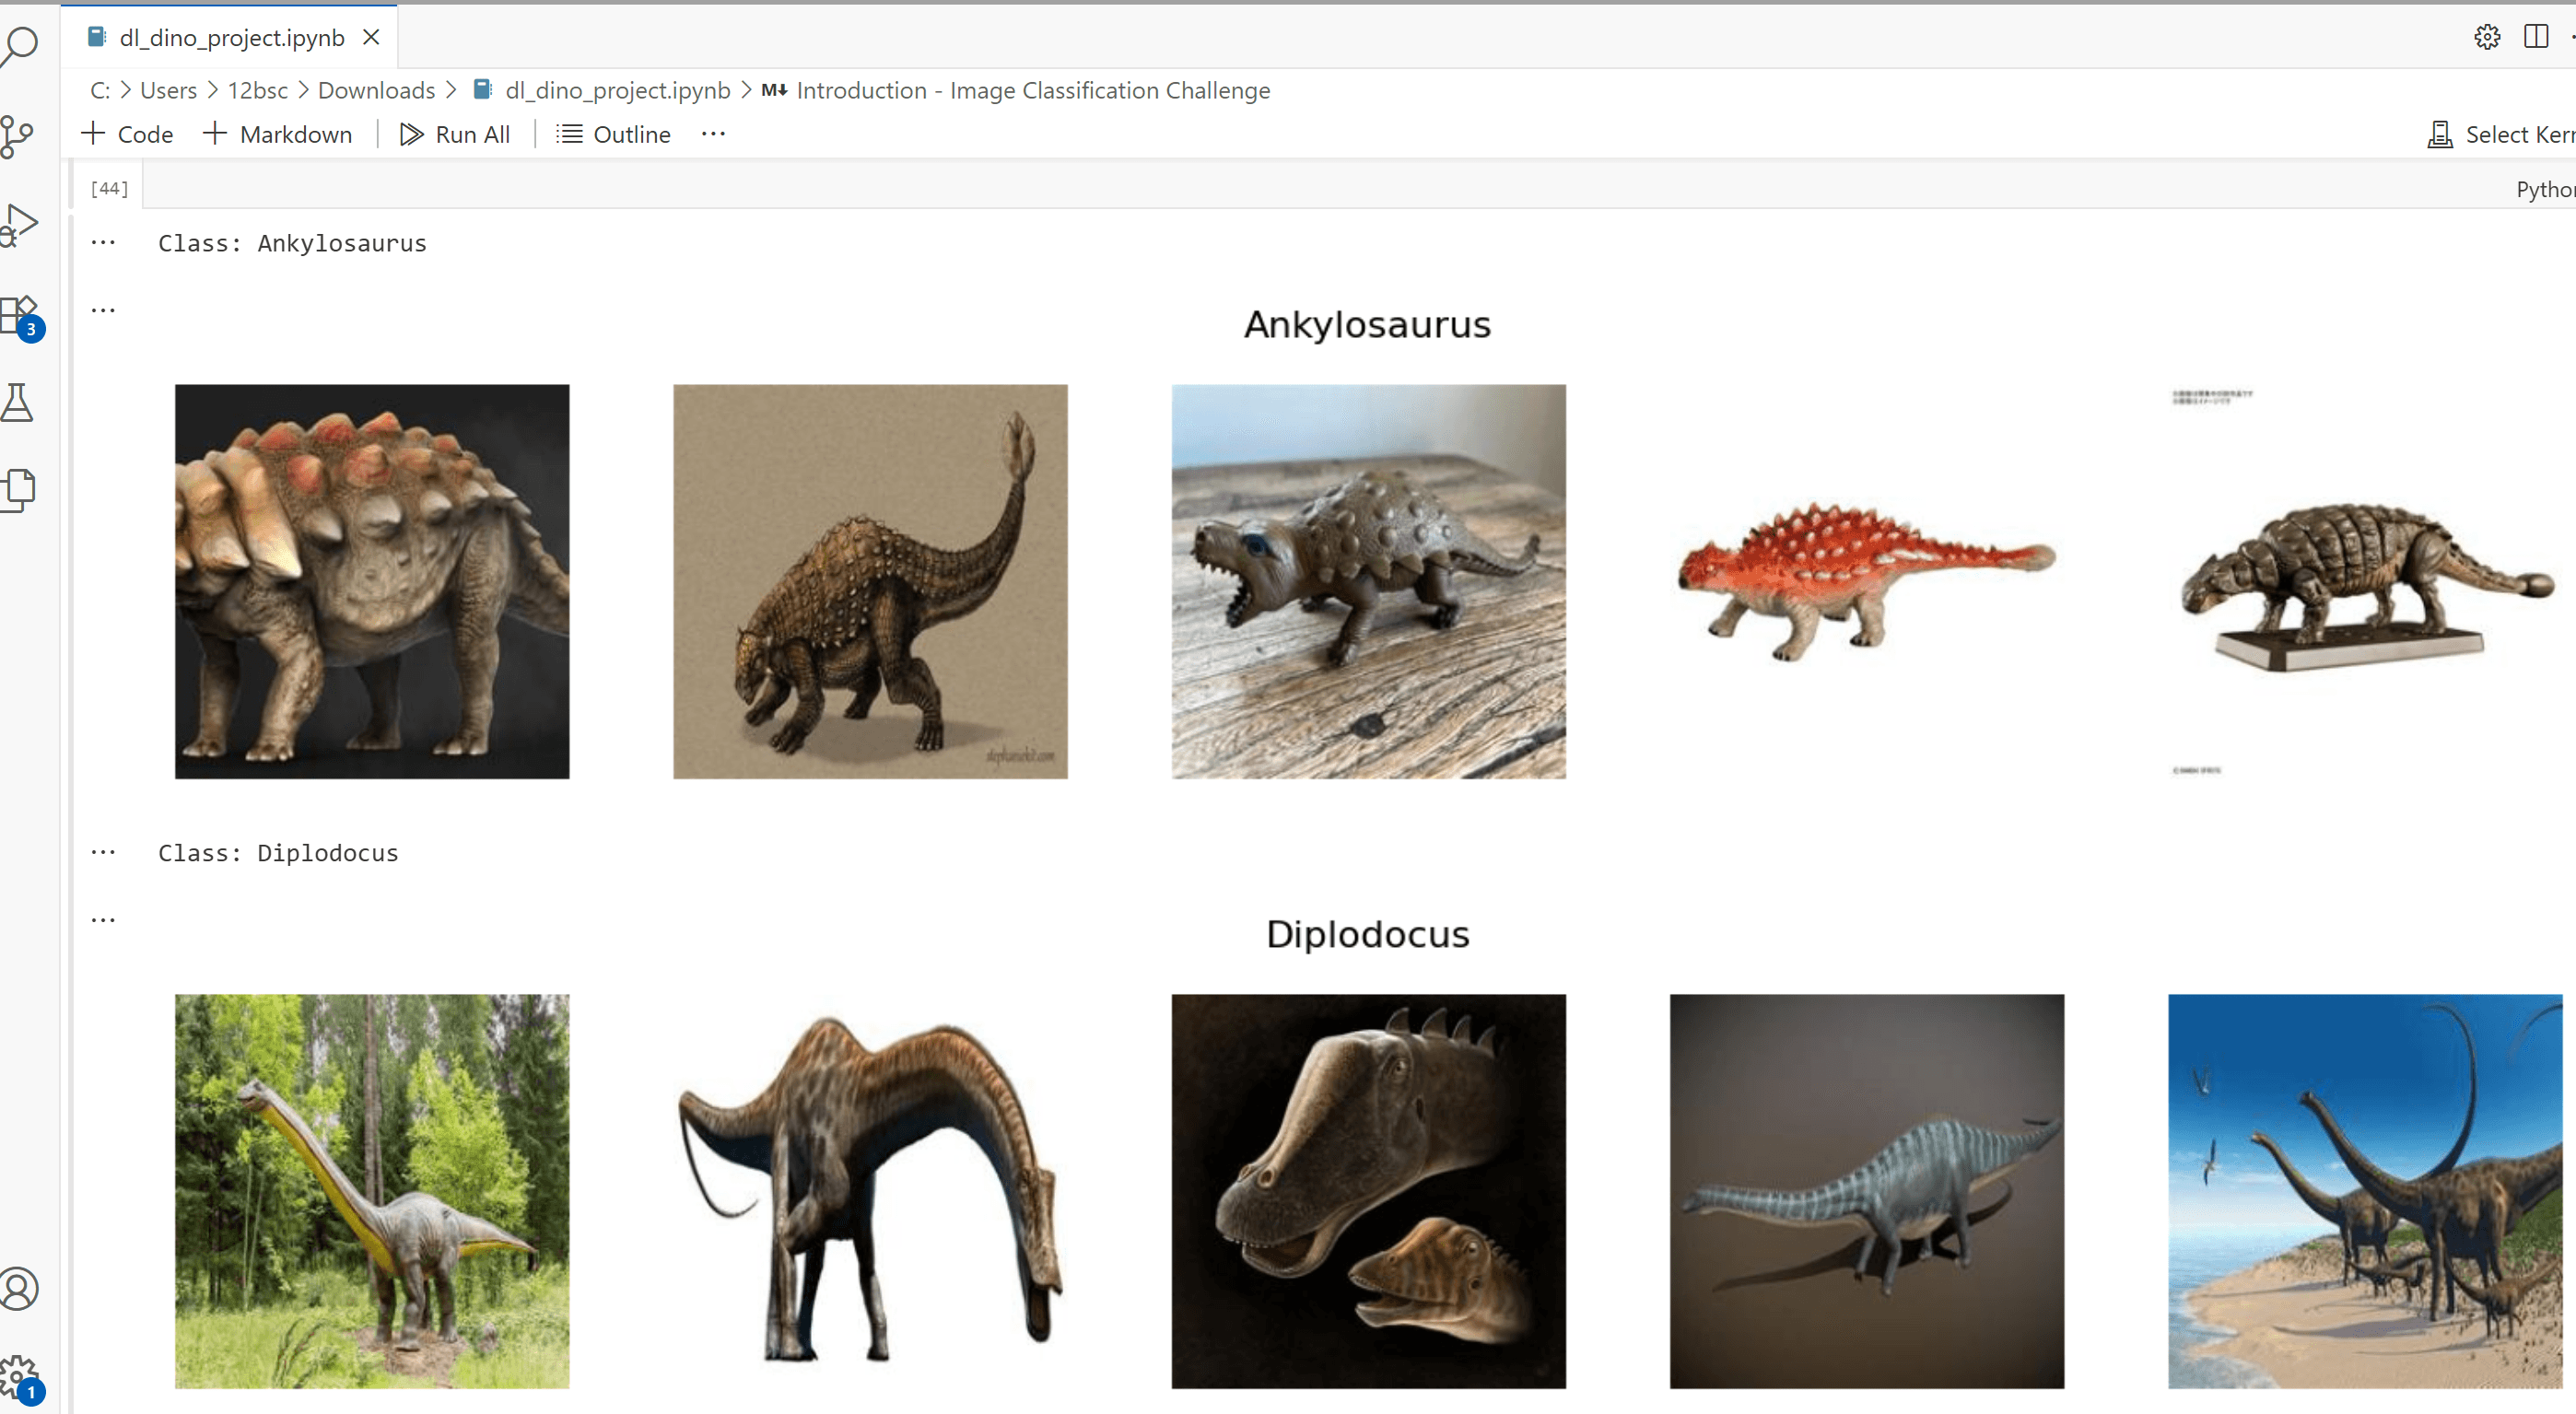The height and width of the screenshot is (1414, 2576).
Task: Open the notebook toolbar more actions menu
Action: point(713,134)
